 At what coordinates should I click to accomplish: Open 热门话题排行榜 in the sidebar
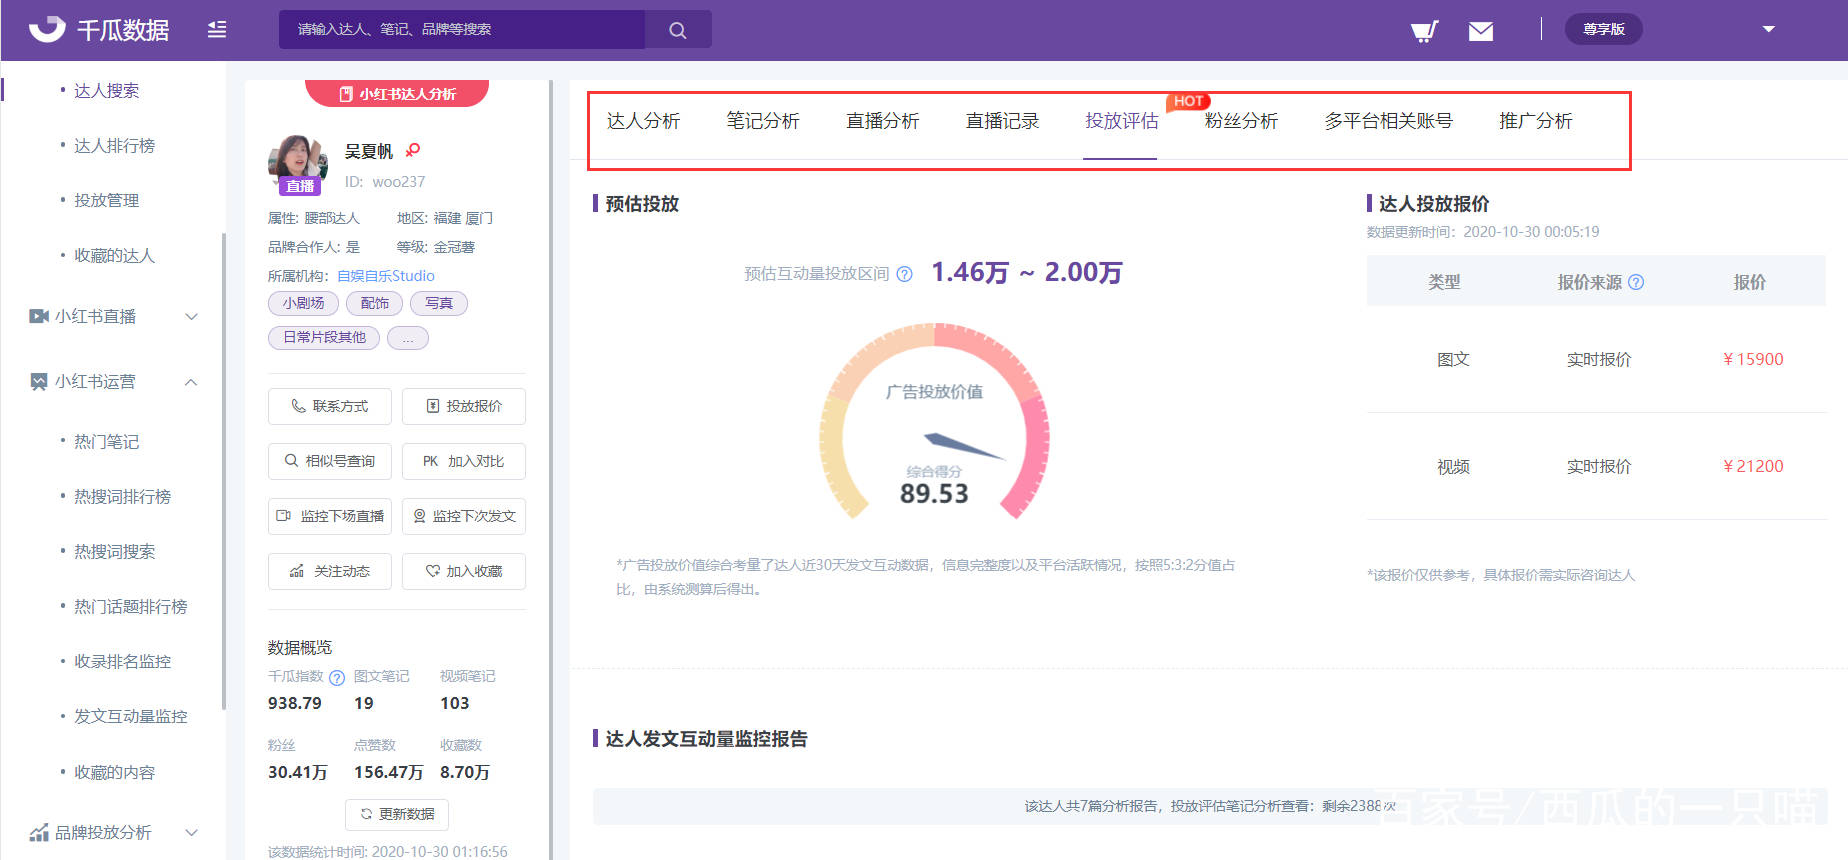tap(130, 607)
